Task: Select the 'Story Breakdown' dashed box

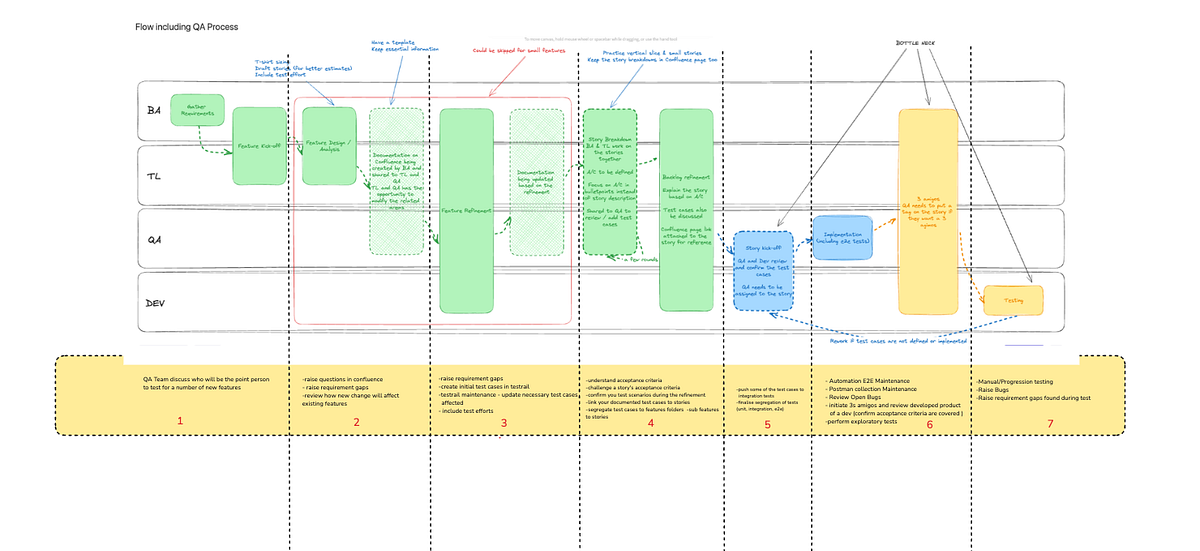Action: (610, 181)
